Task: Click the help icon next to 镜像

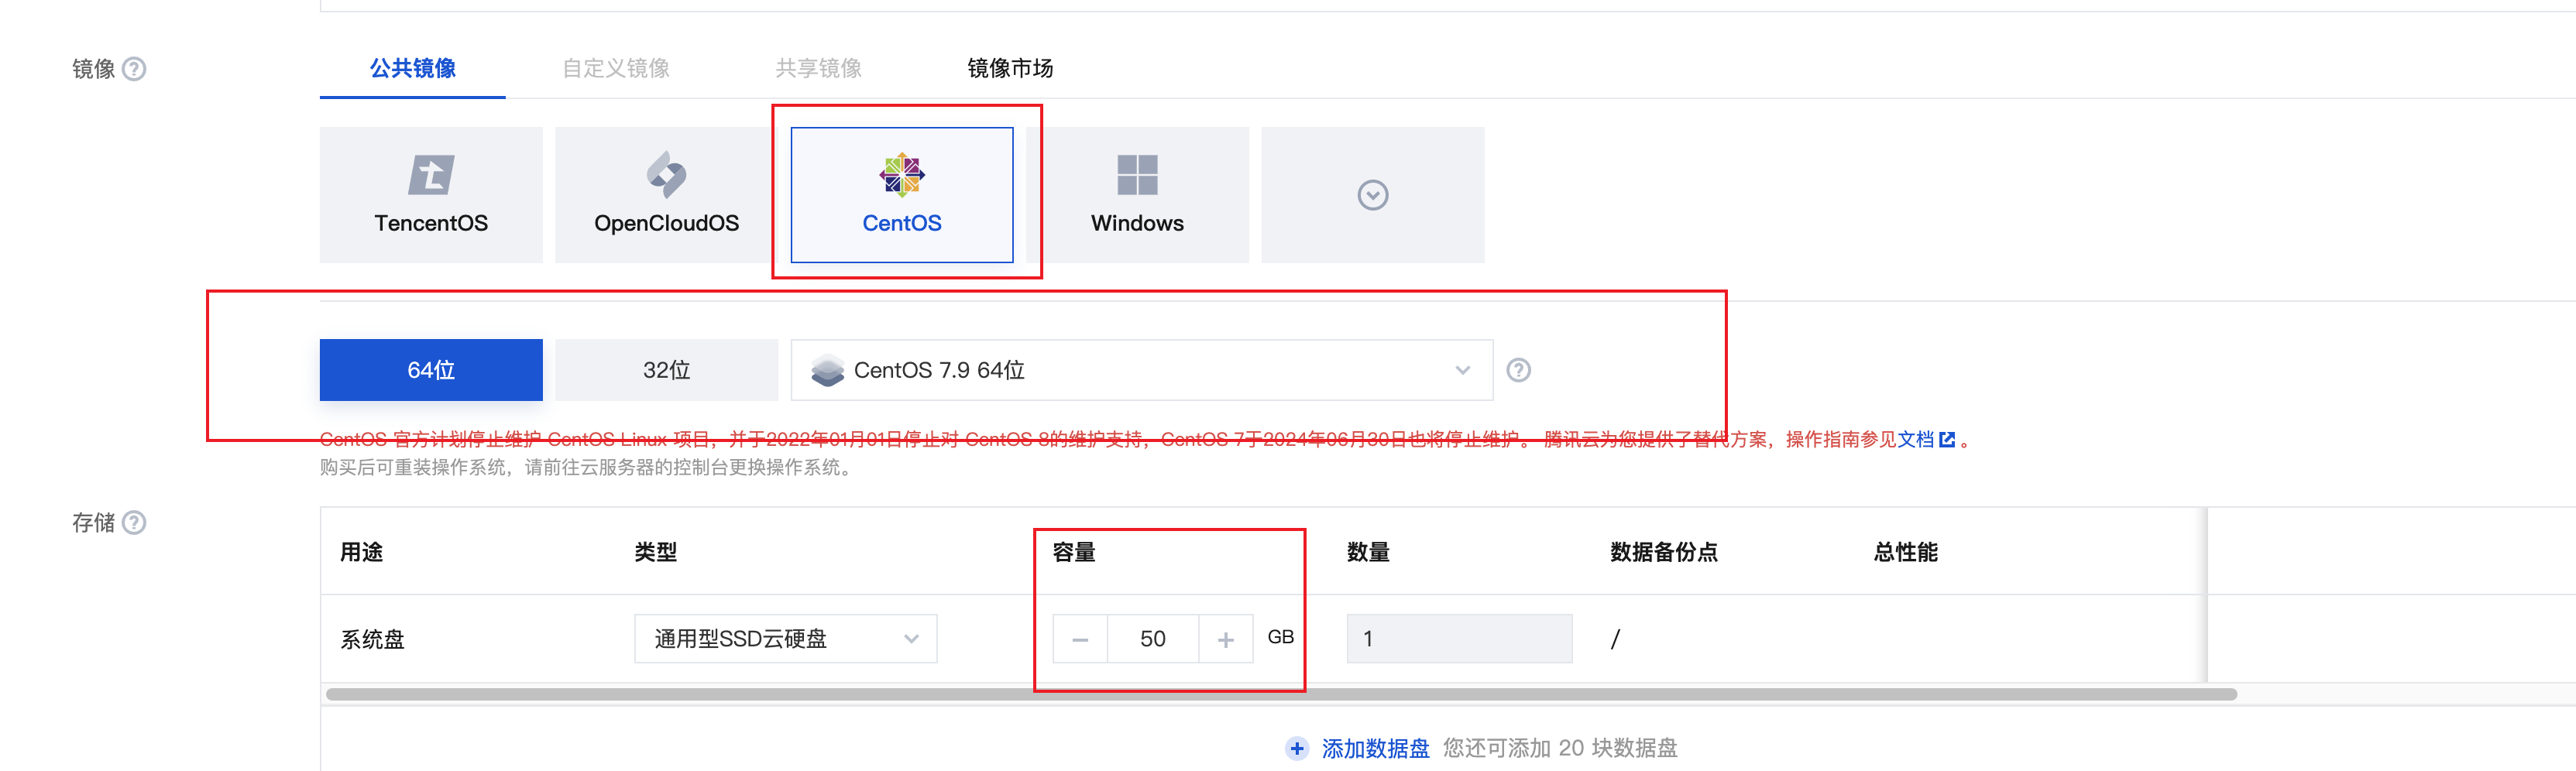Action: (x=134, y=69)
